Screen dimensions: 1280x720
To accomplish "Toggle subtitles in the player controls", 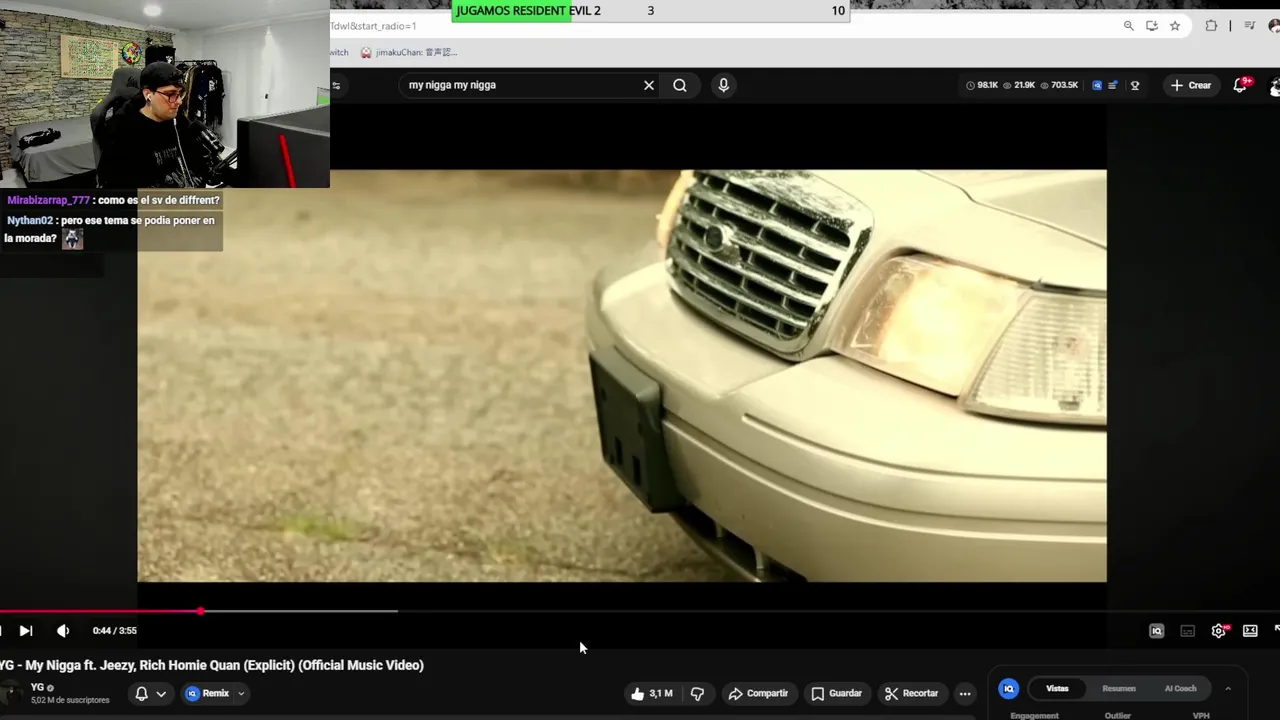I will [1188, 631].
